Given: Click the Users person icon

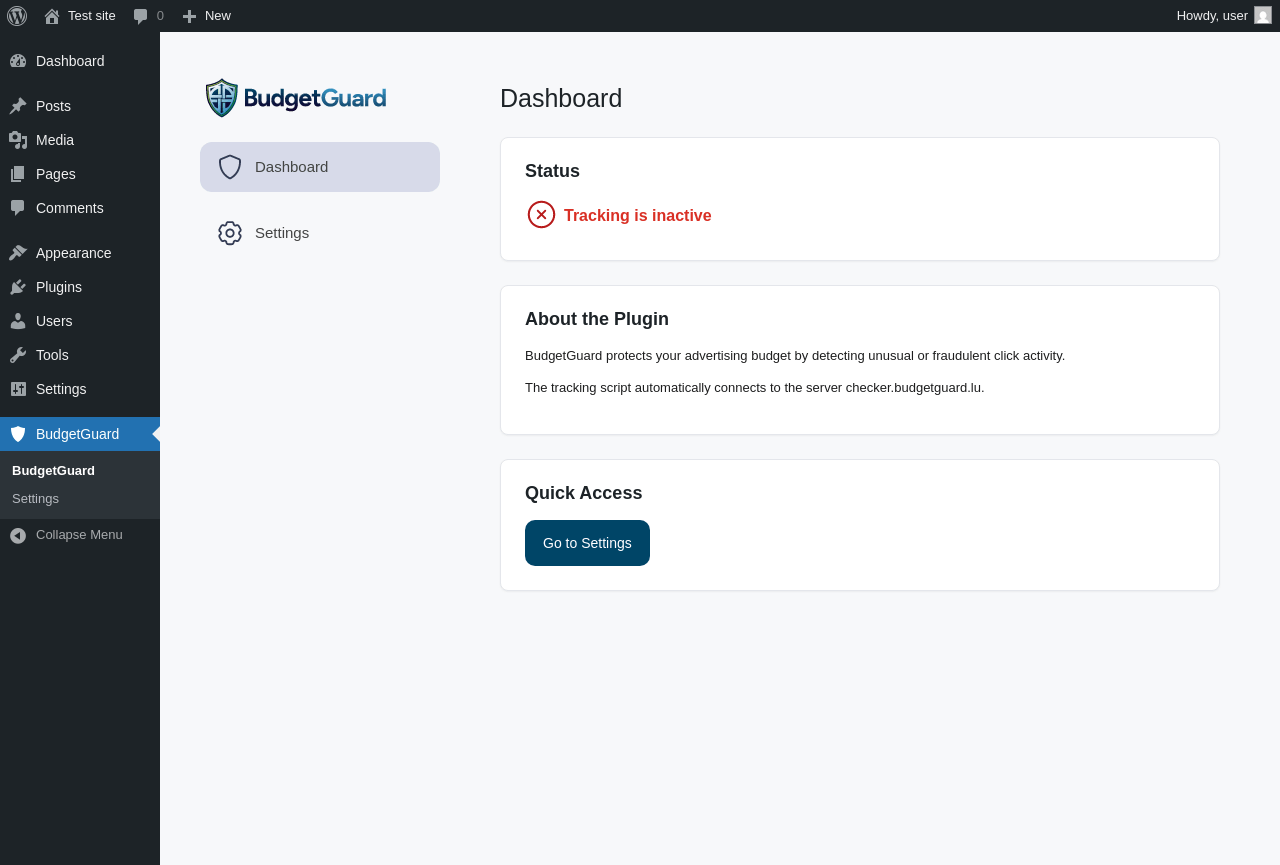Looking at the screenshot, I should tap(18, 321).
